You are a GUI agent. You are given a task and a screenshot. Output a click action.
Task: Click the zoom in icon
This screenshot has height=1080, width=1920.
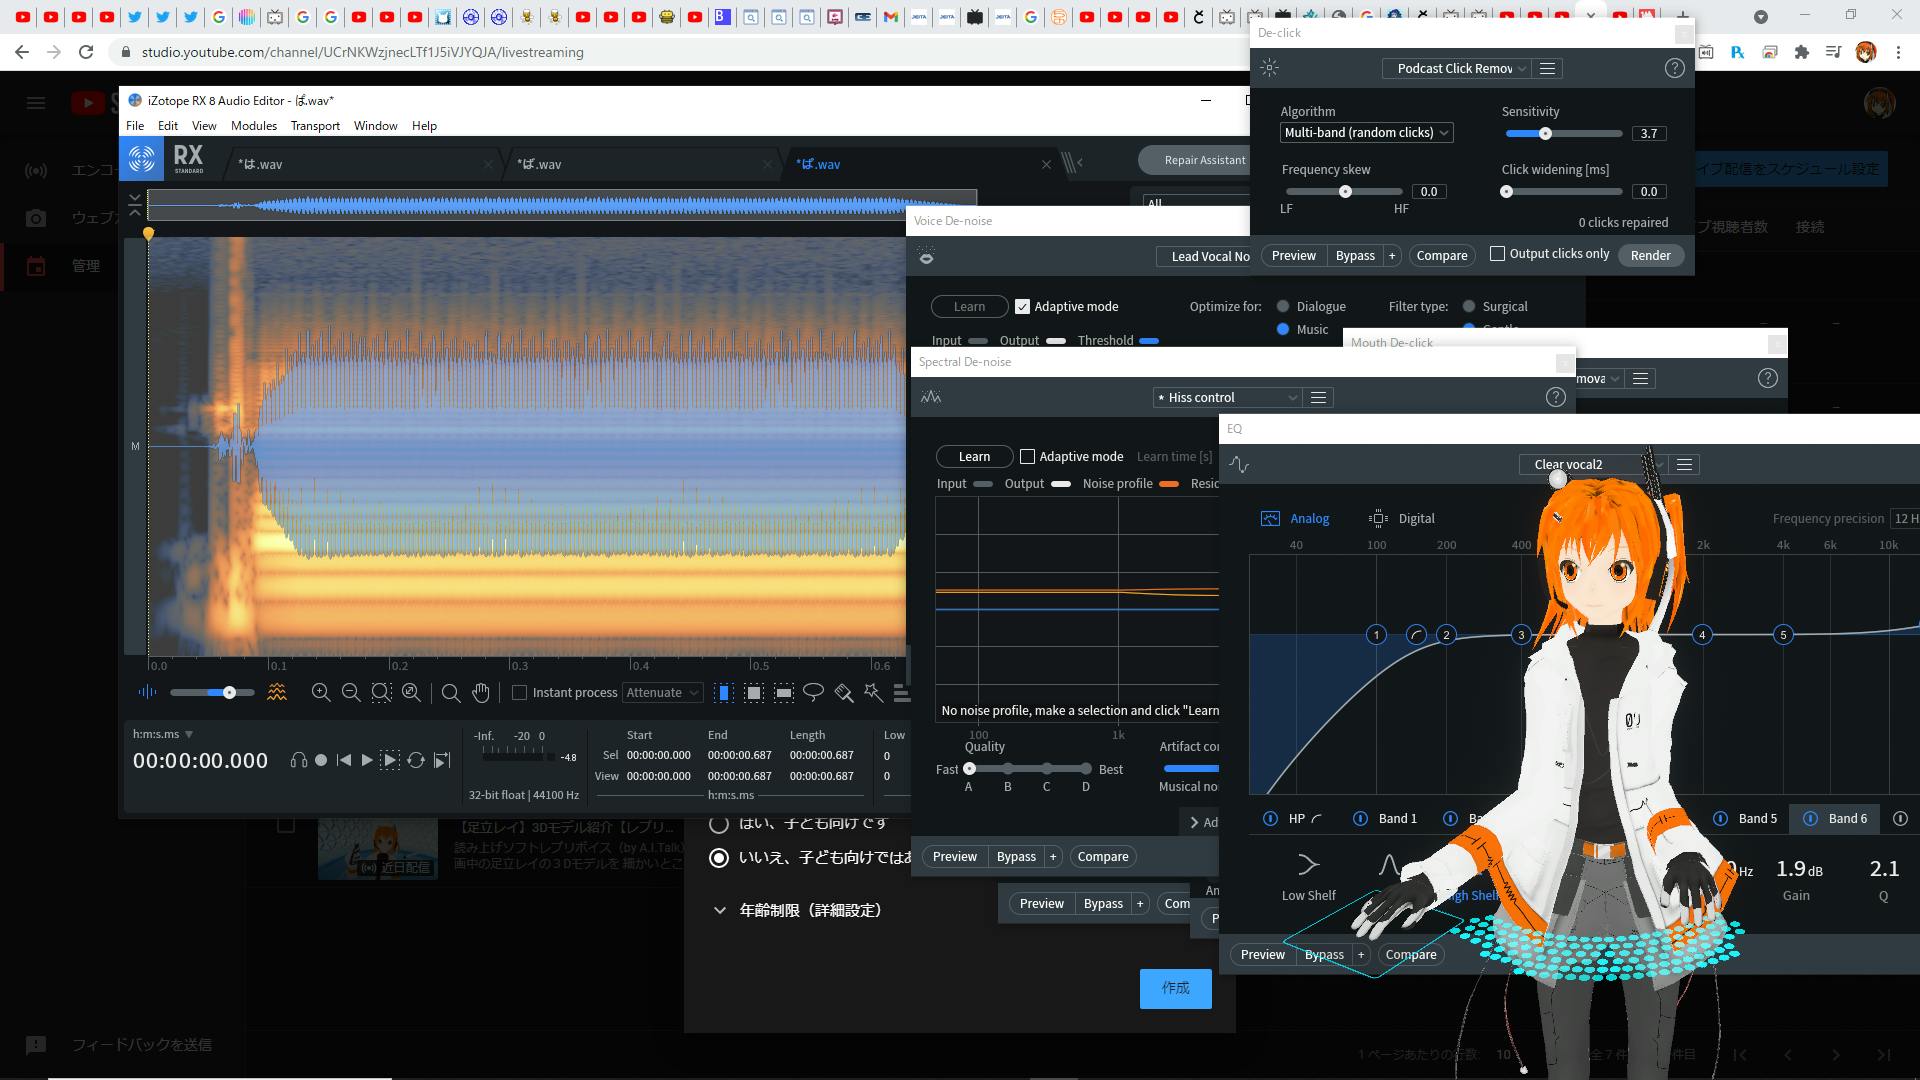[321, 692]
